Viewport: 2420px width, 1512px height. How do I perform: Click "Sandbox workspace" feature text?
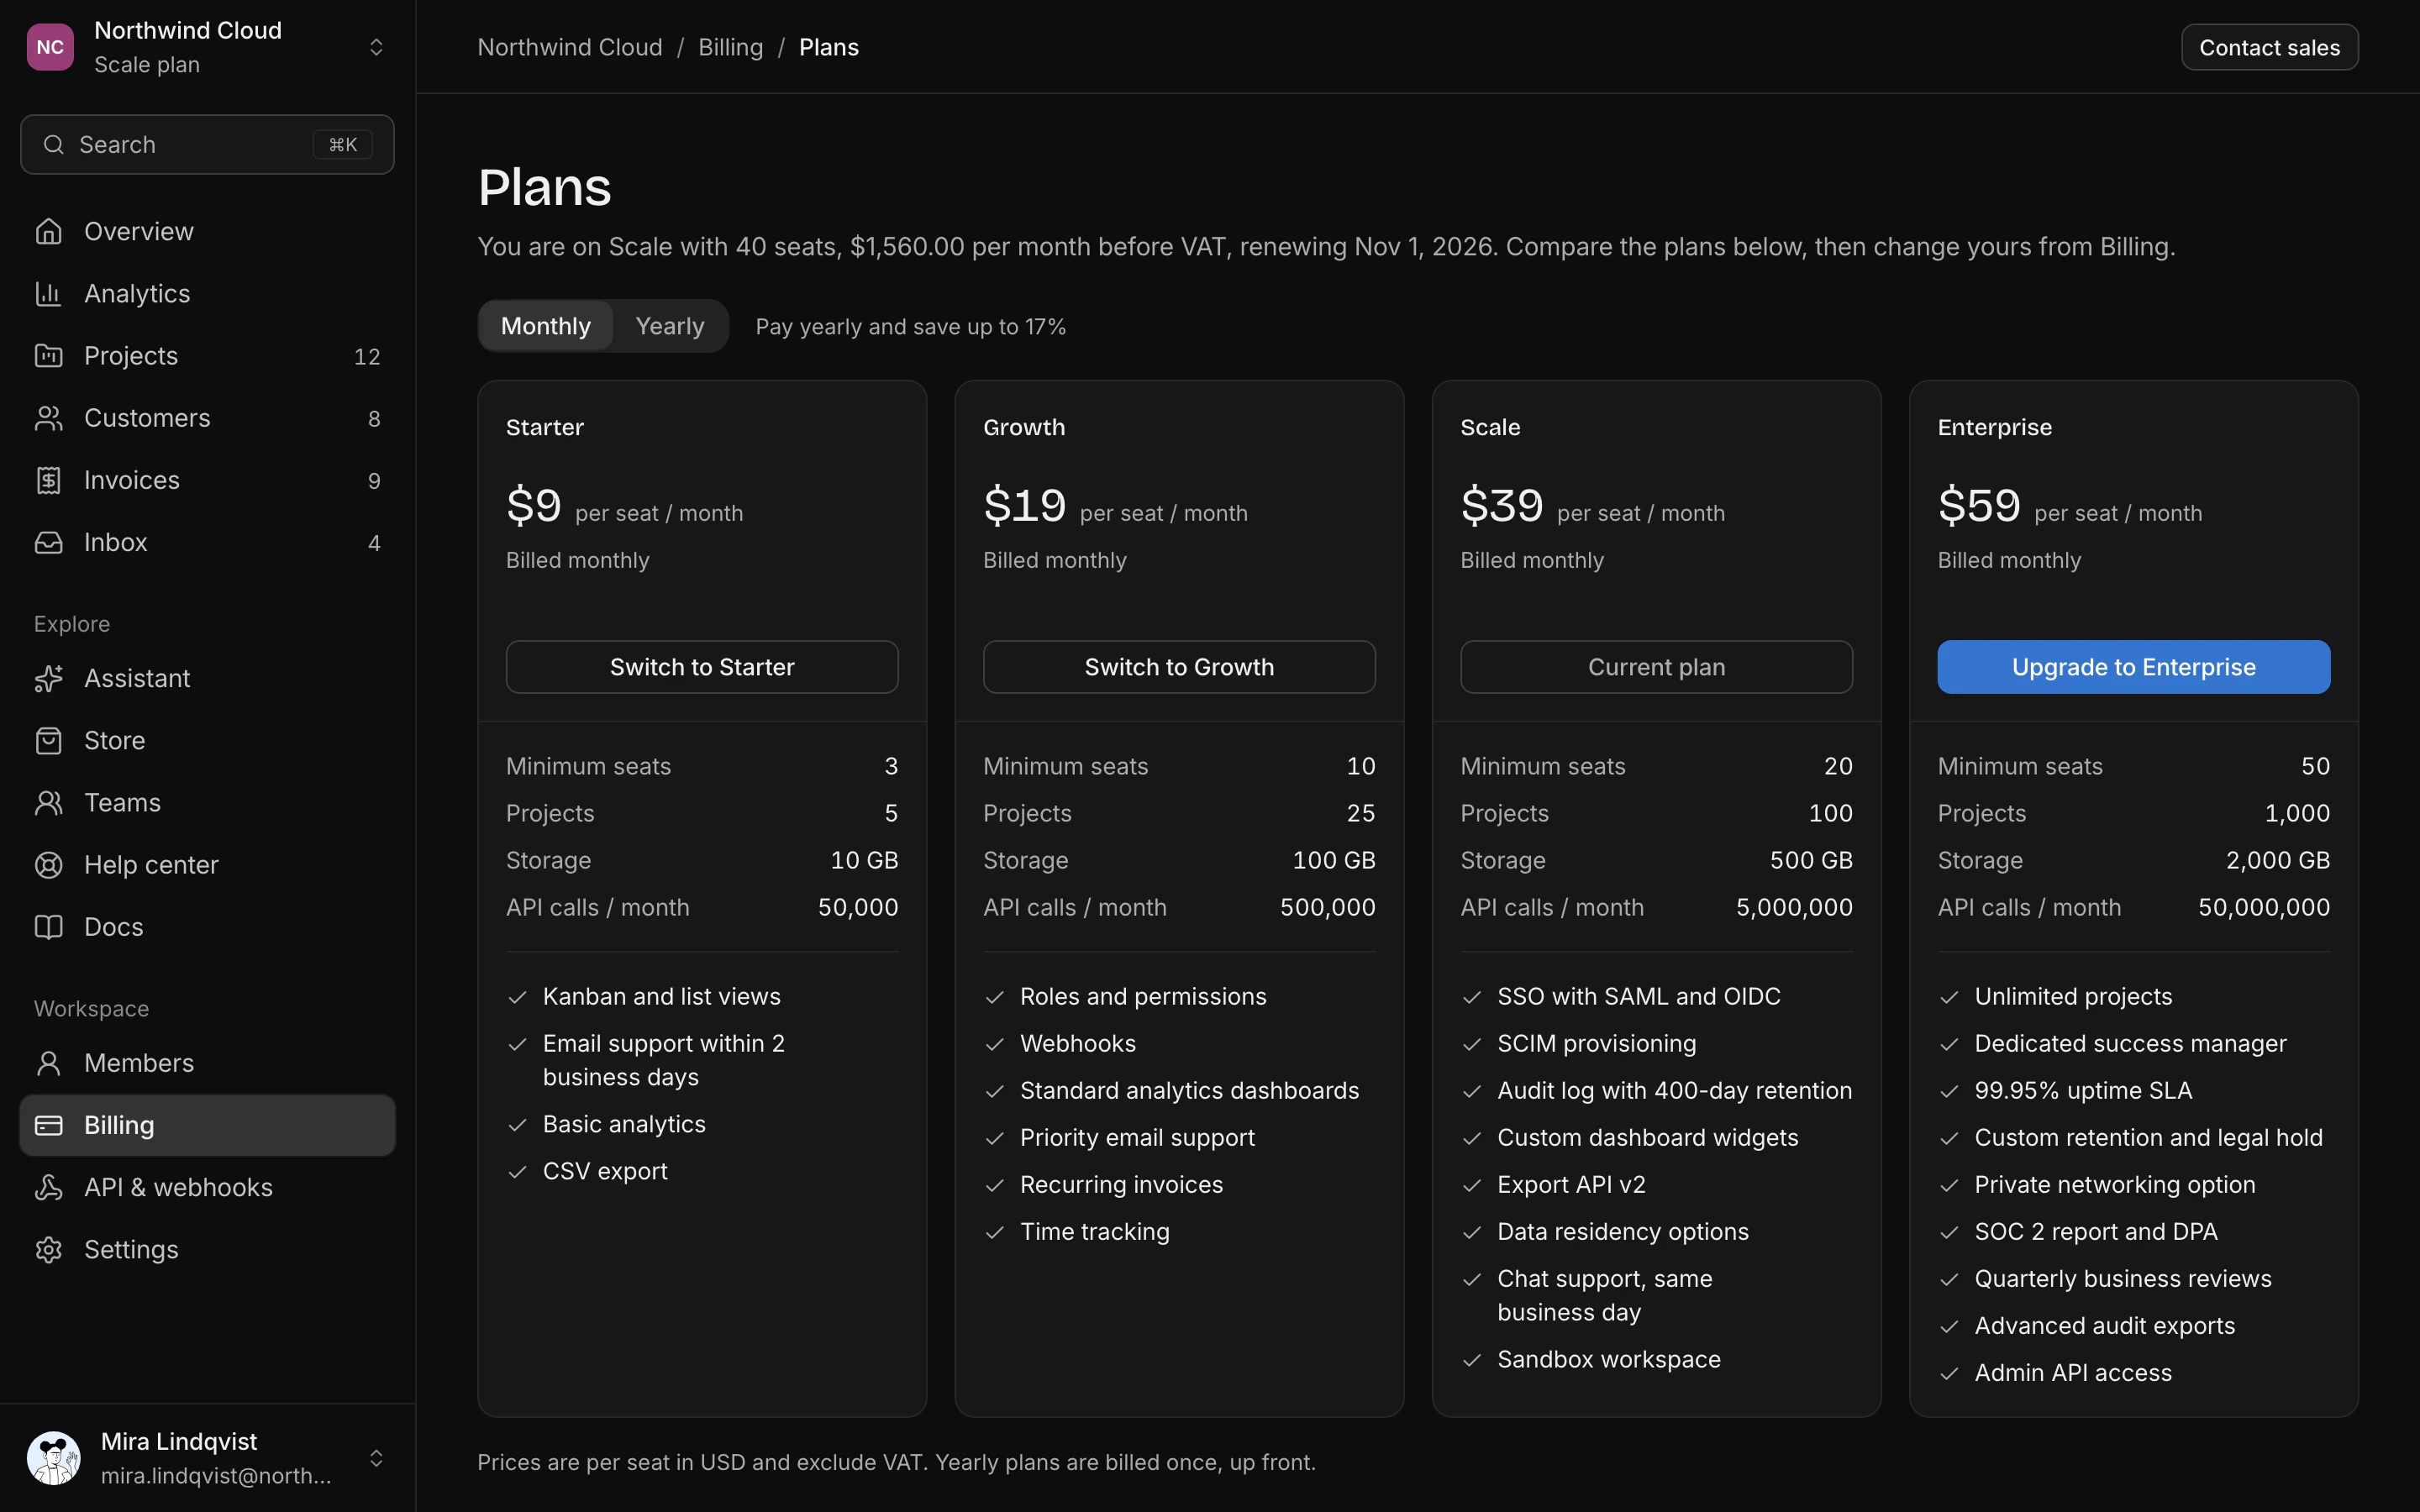pyautogui.click(x=1608, y=1359)
